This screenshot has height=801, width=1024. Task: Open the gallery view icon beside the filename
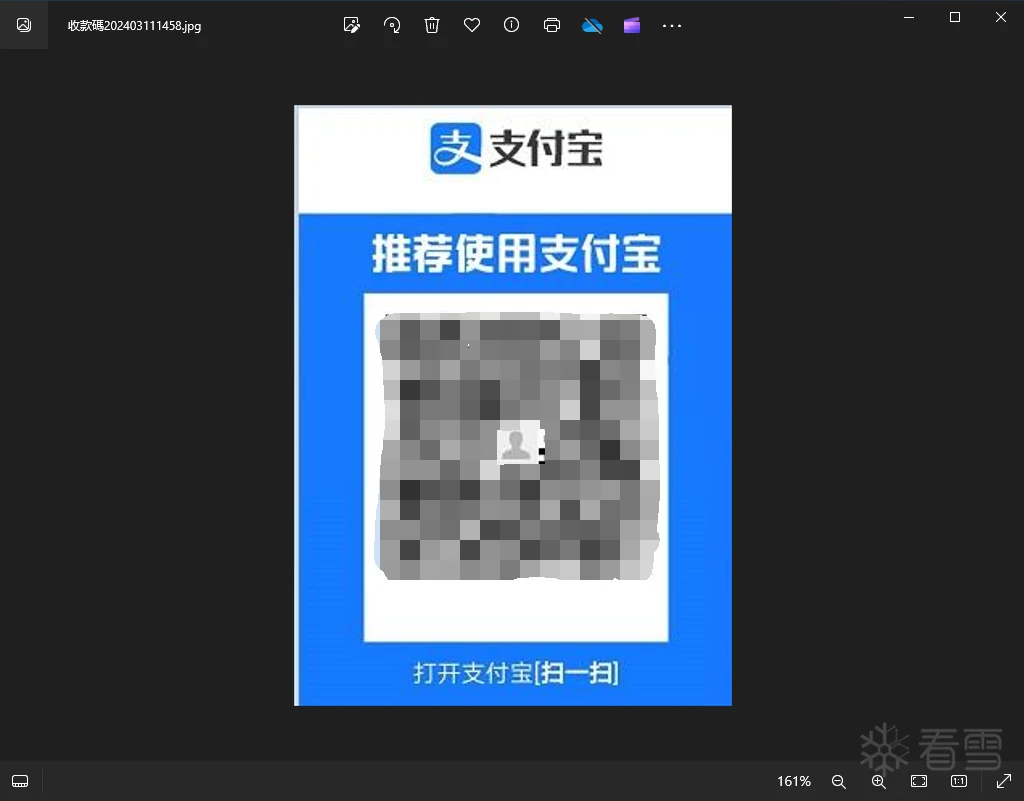[24, 25]
